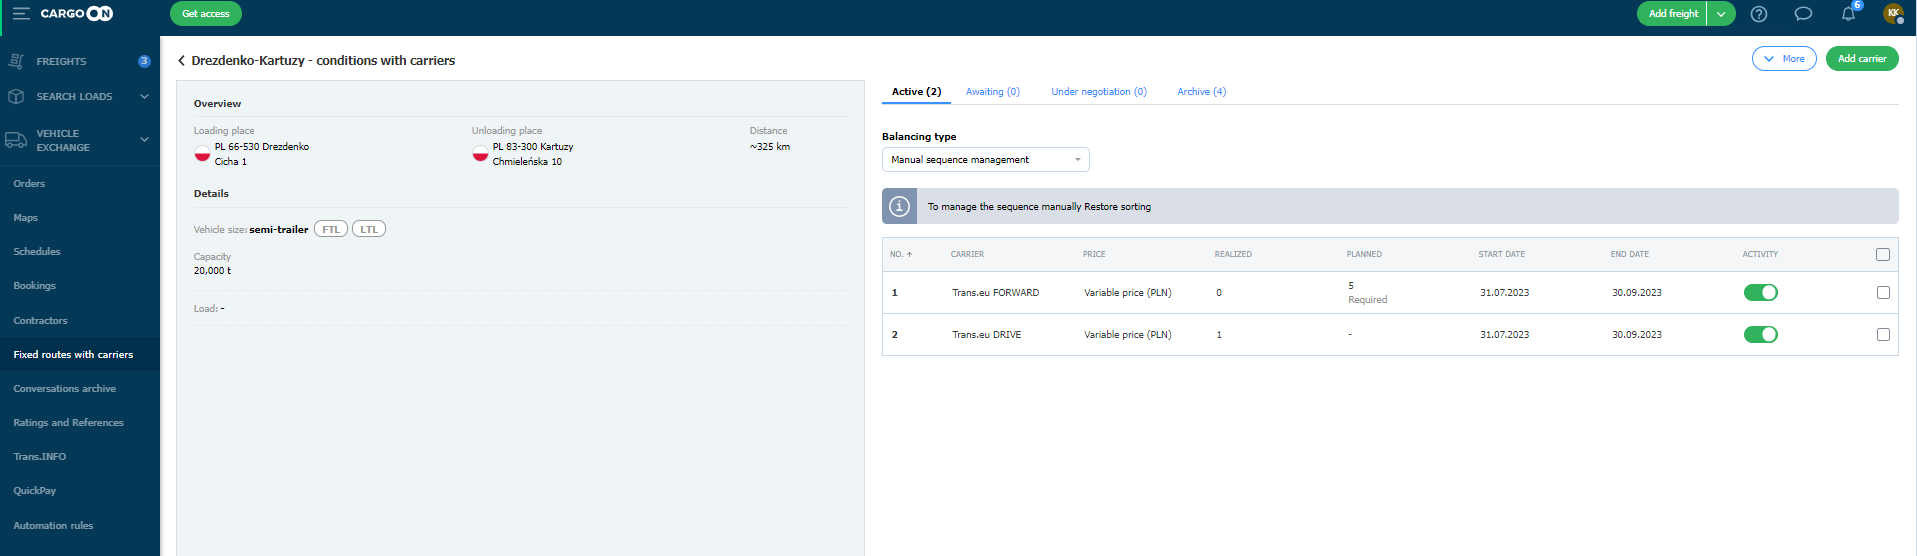Sort by the NO. column arrow
The height and width of the screenshot is (556, 1917).
point(909,255)
